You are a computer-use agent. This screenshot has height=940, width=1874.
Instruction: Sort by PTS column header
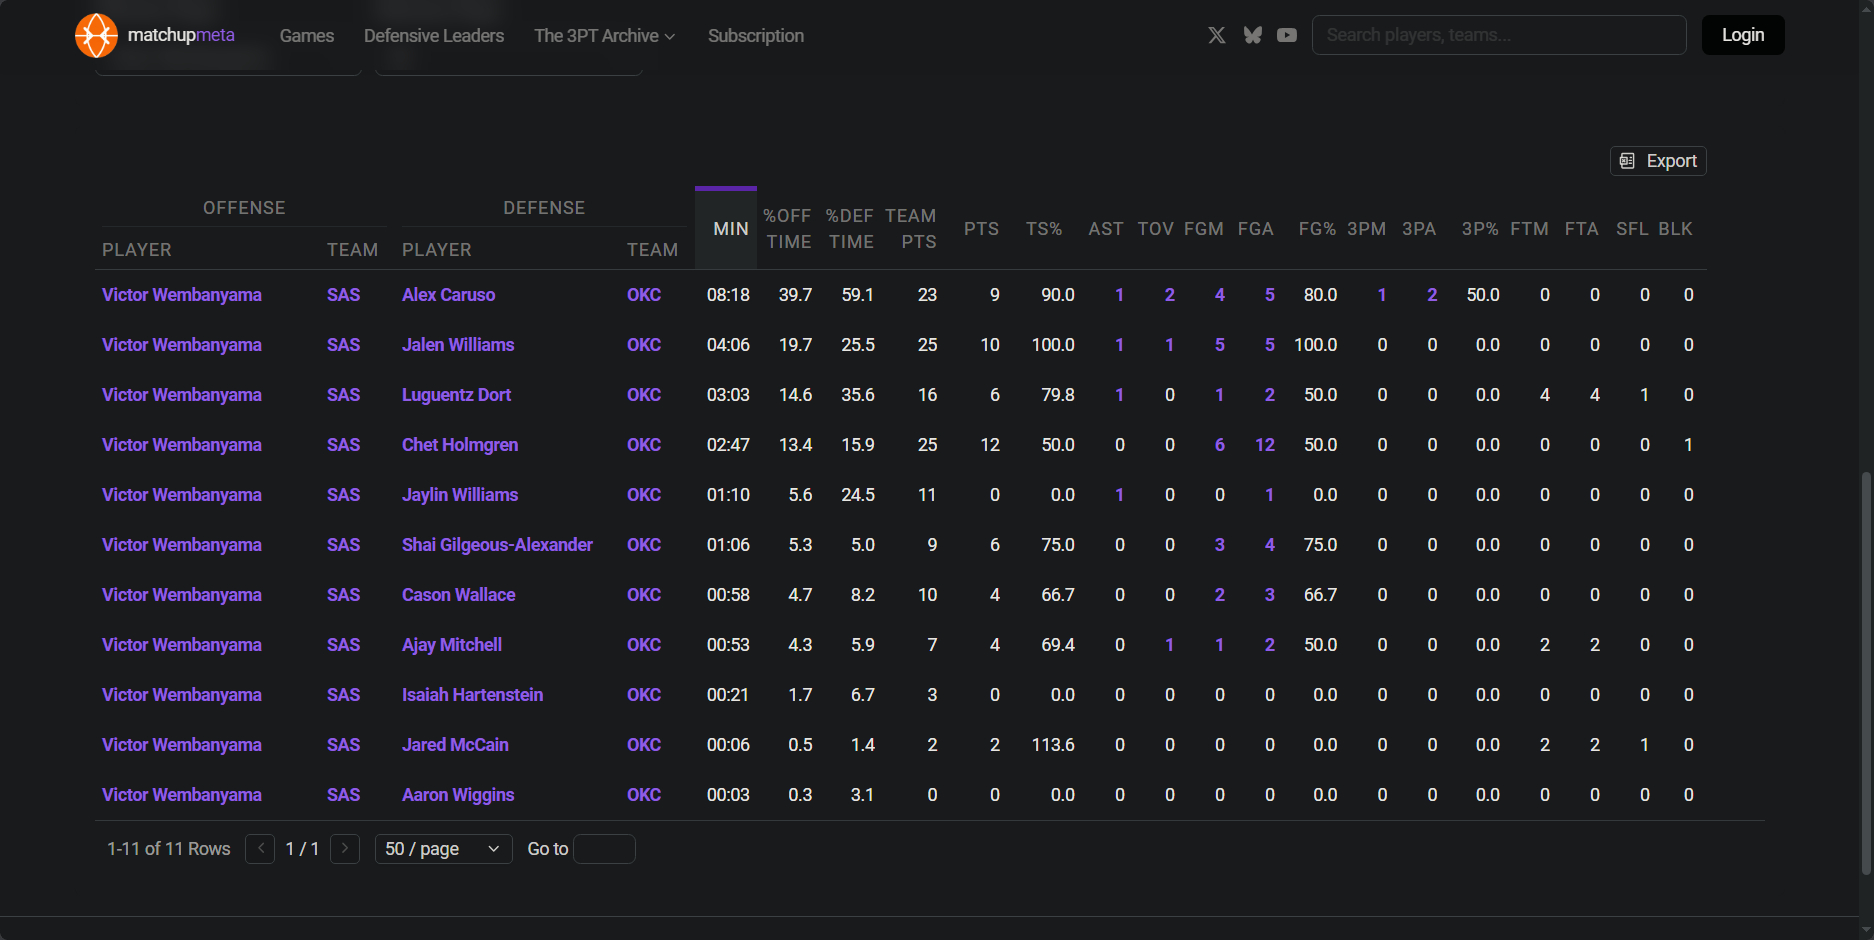click(982, 229)
